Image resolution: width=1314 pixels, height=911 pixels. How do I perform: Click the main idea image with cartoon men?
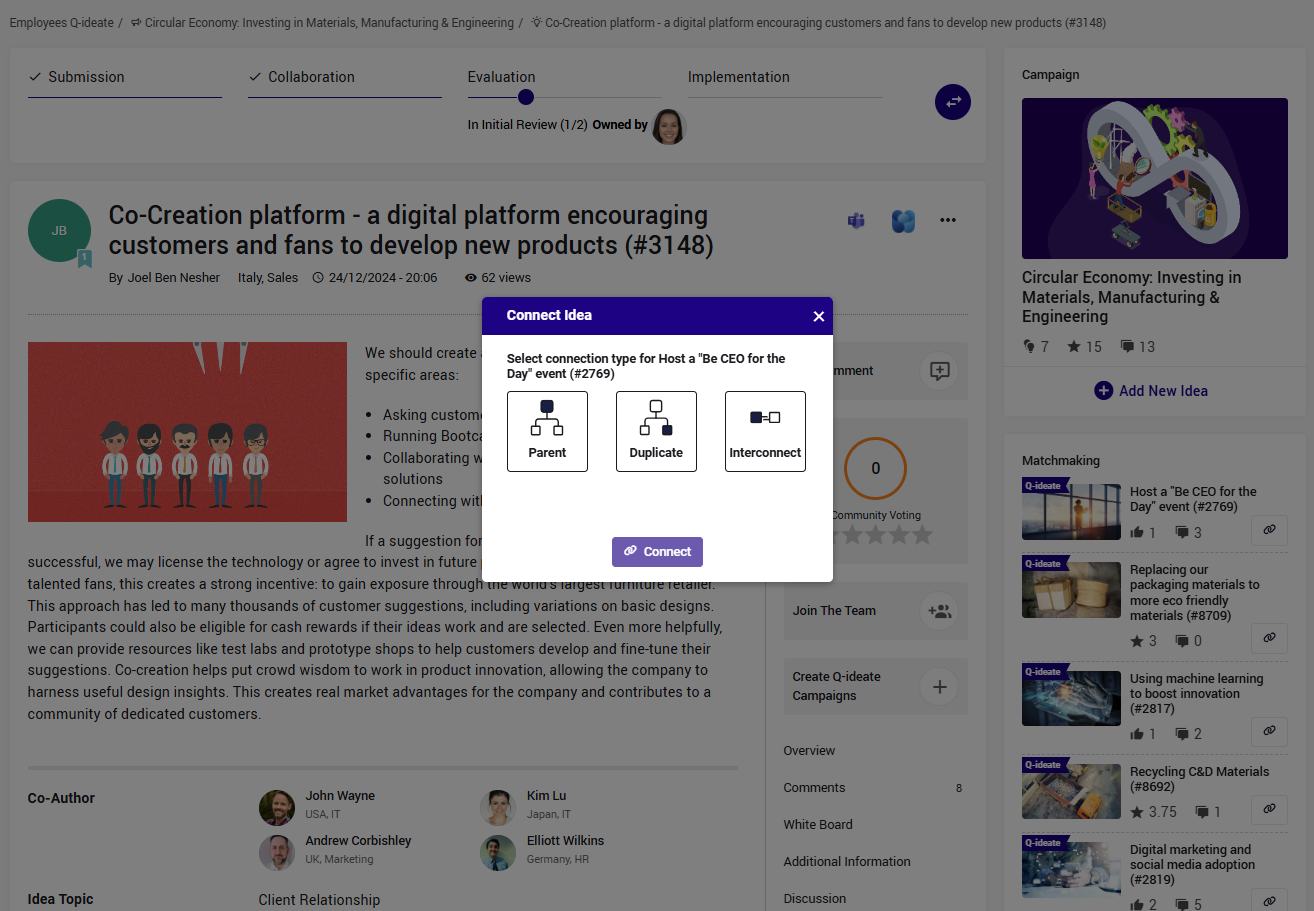point(187,432)
